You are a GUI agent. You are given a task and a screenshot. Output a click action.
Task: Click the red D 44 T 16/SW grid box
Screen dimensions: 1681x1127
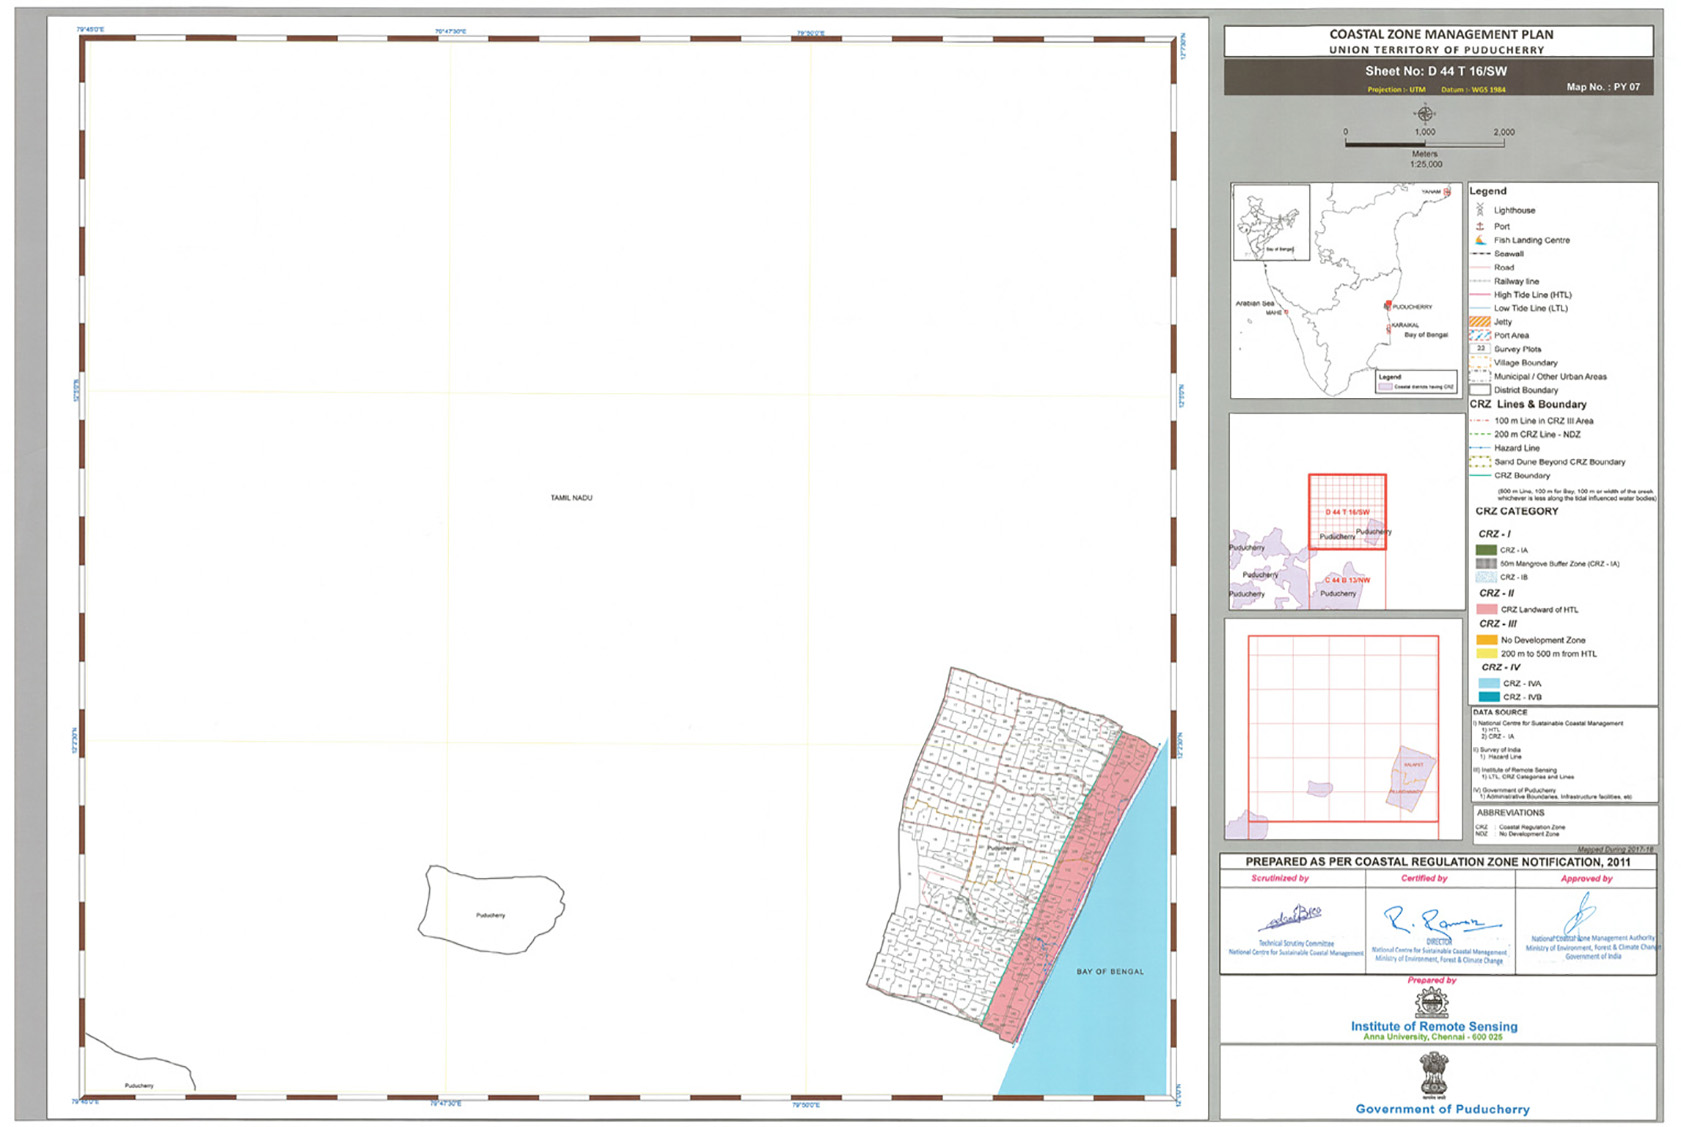[1347, 511]
